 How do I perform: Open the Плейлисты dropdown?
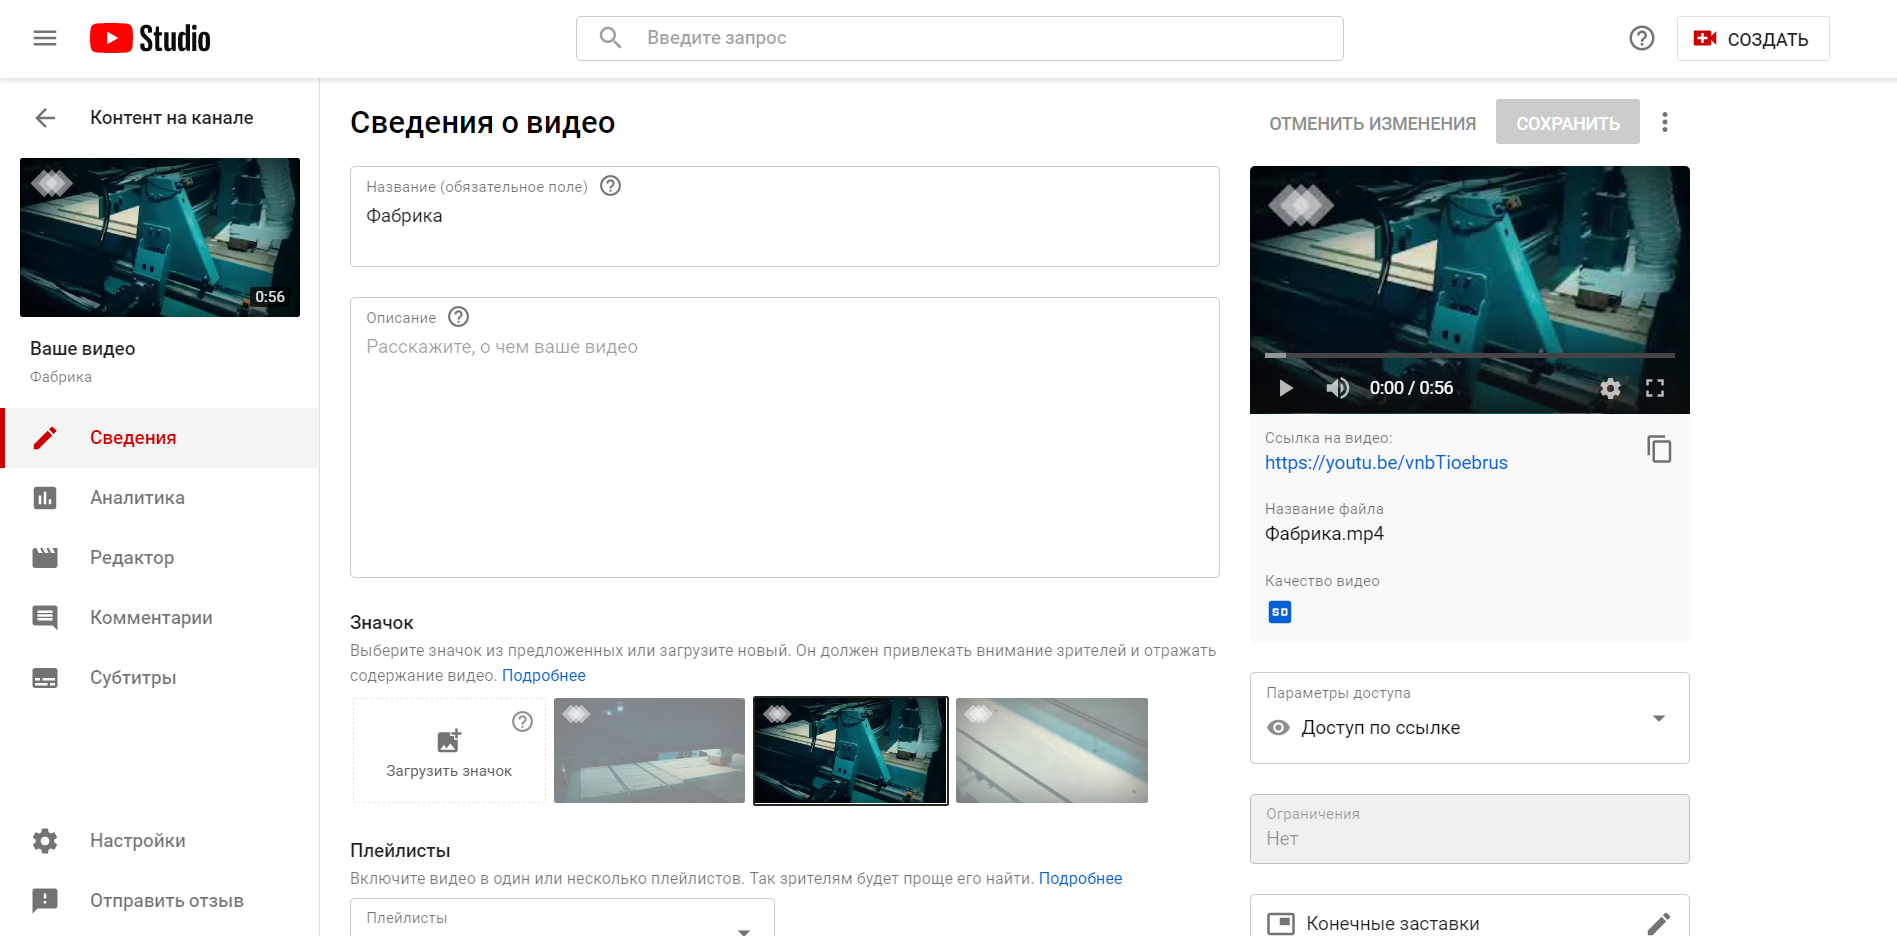[562, 918]
